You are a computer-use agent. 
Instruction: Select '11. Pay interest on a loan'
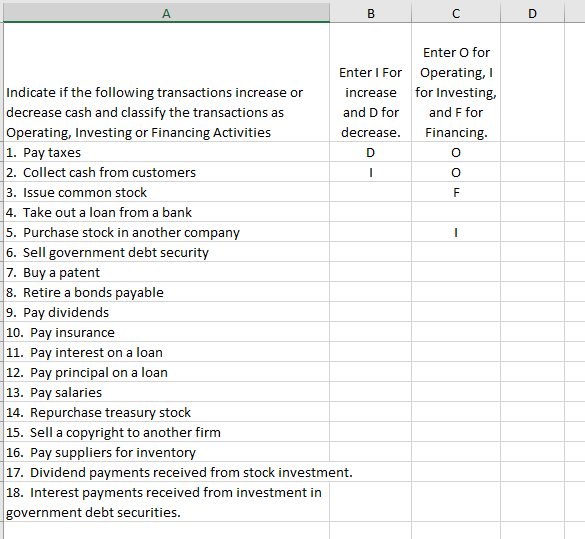[x=166, y=352]
